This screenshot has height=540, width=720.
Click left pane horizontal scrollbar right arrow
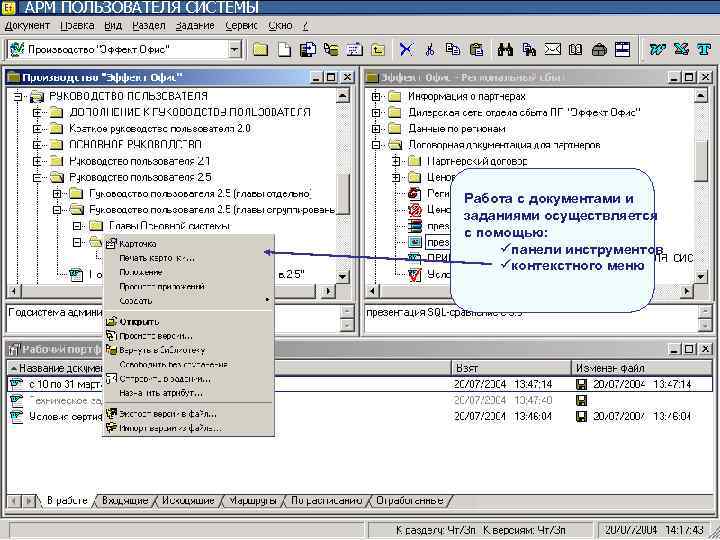tap(328, 291)
